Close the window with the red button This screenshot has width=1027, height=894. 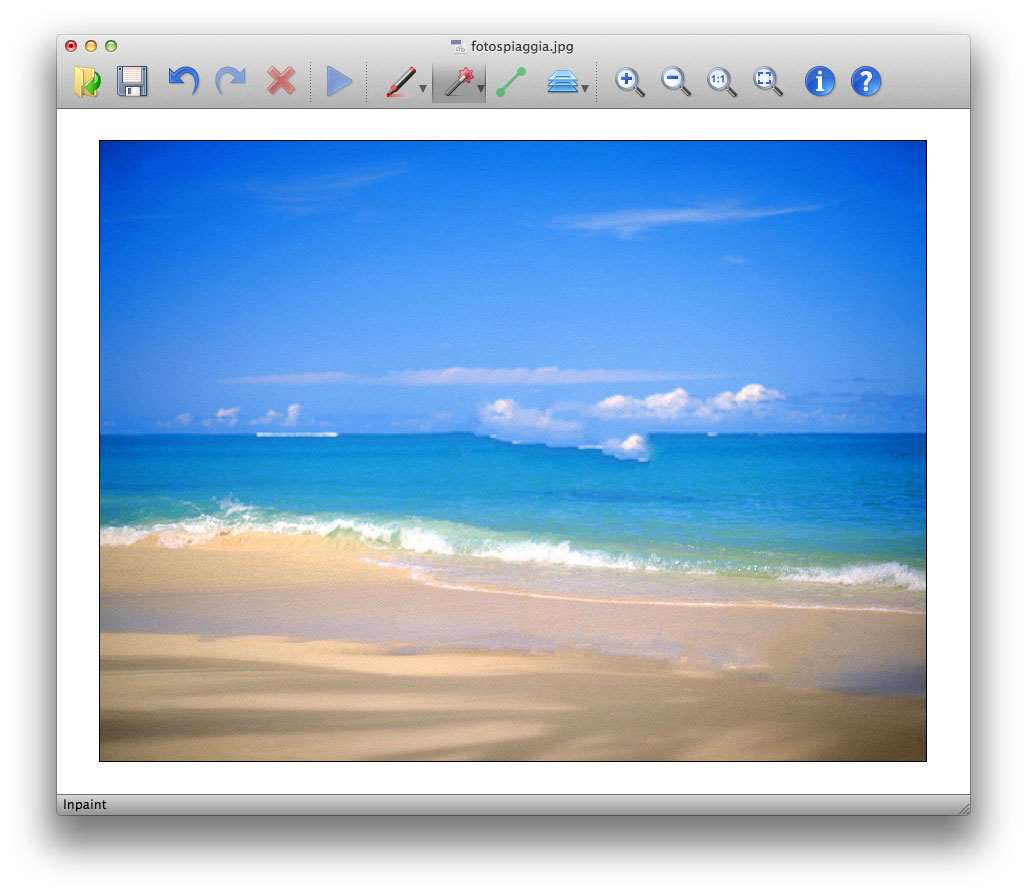71,46
